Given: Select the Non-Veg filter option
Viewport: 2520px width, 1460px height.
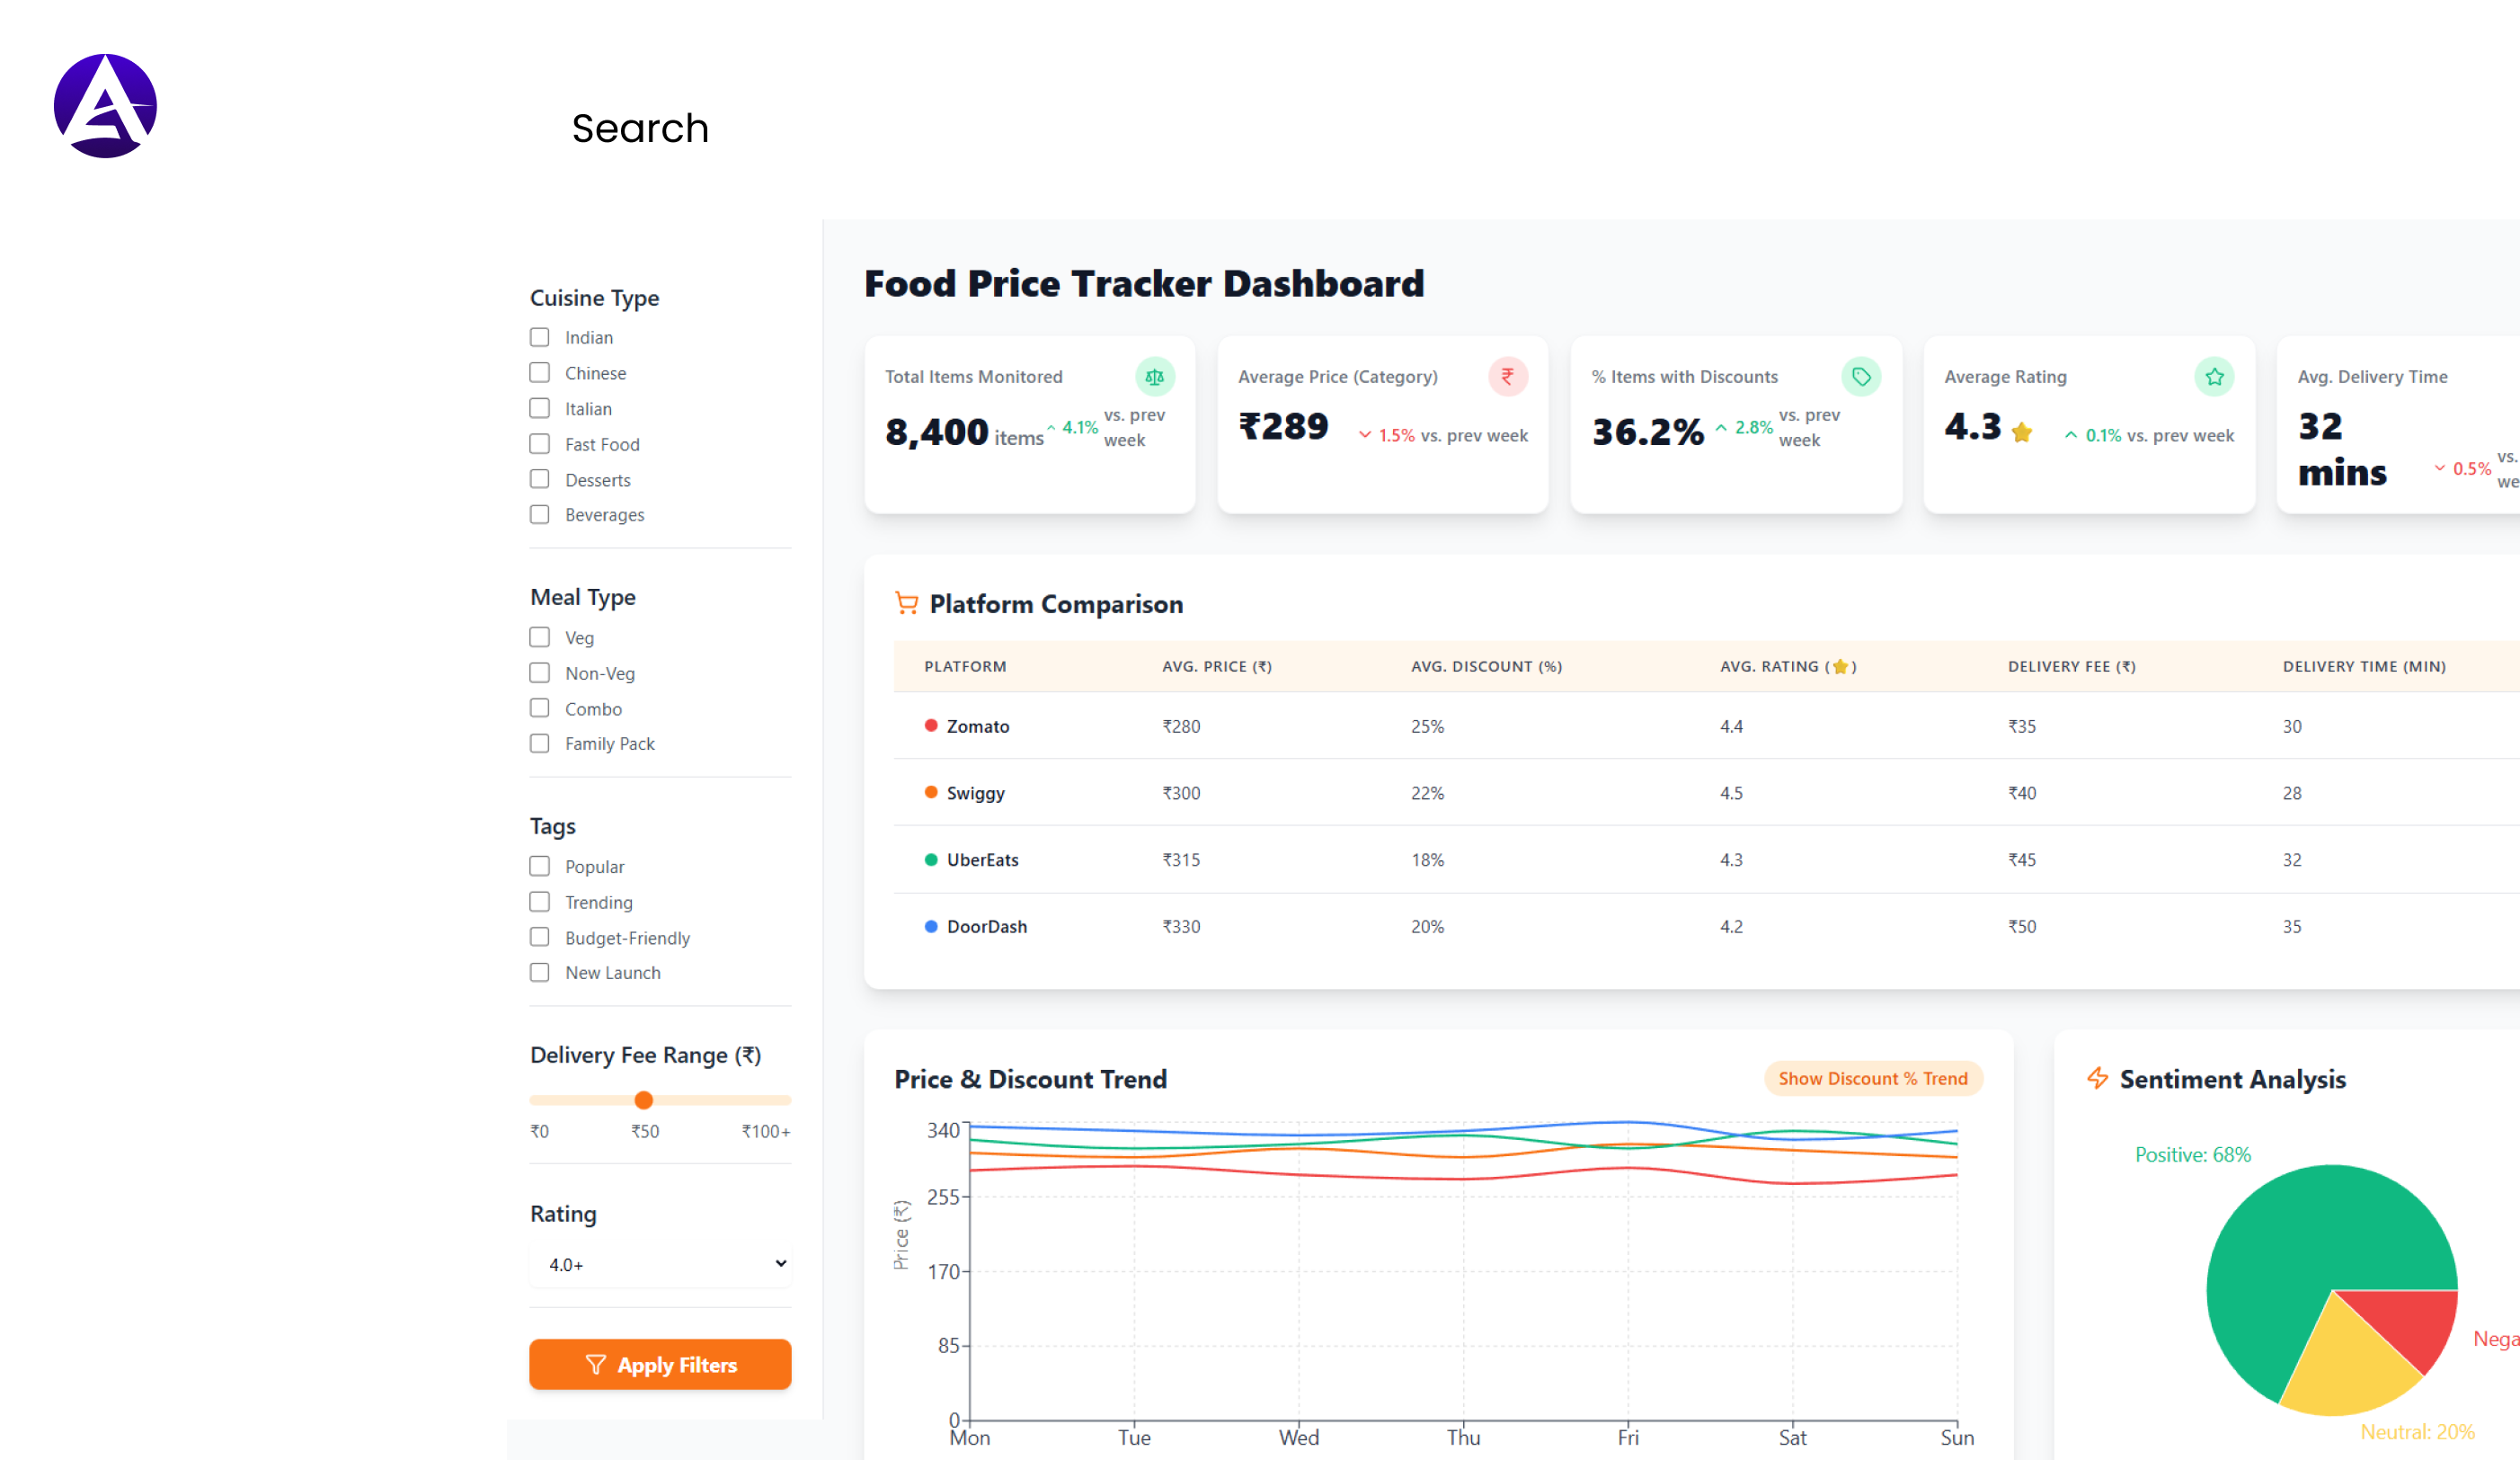Looking at the screenshot, I should pos(540,673).
